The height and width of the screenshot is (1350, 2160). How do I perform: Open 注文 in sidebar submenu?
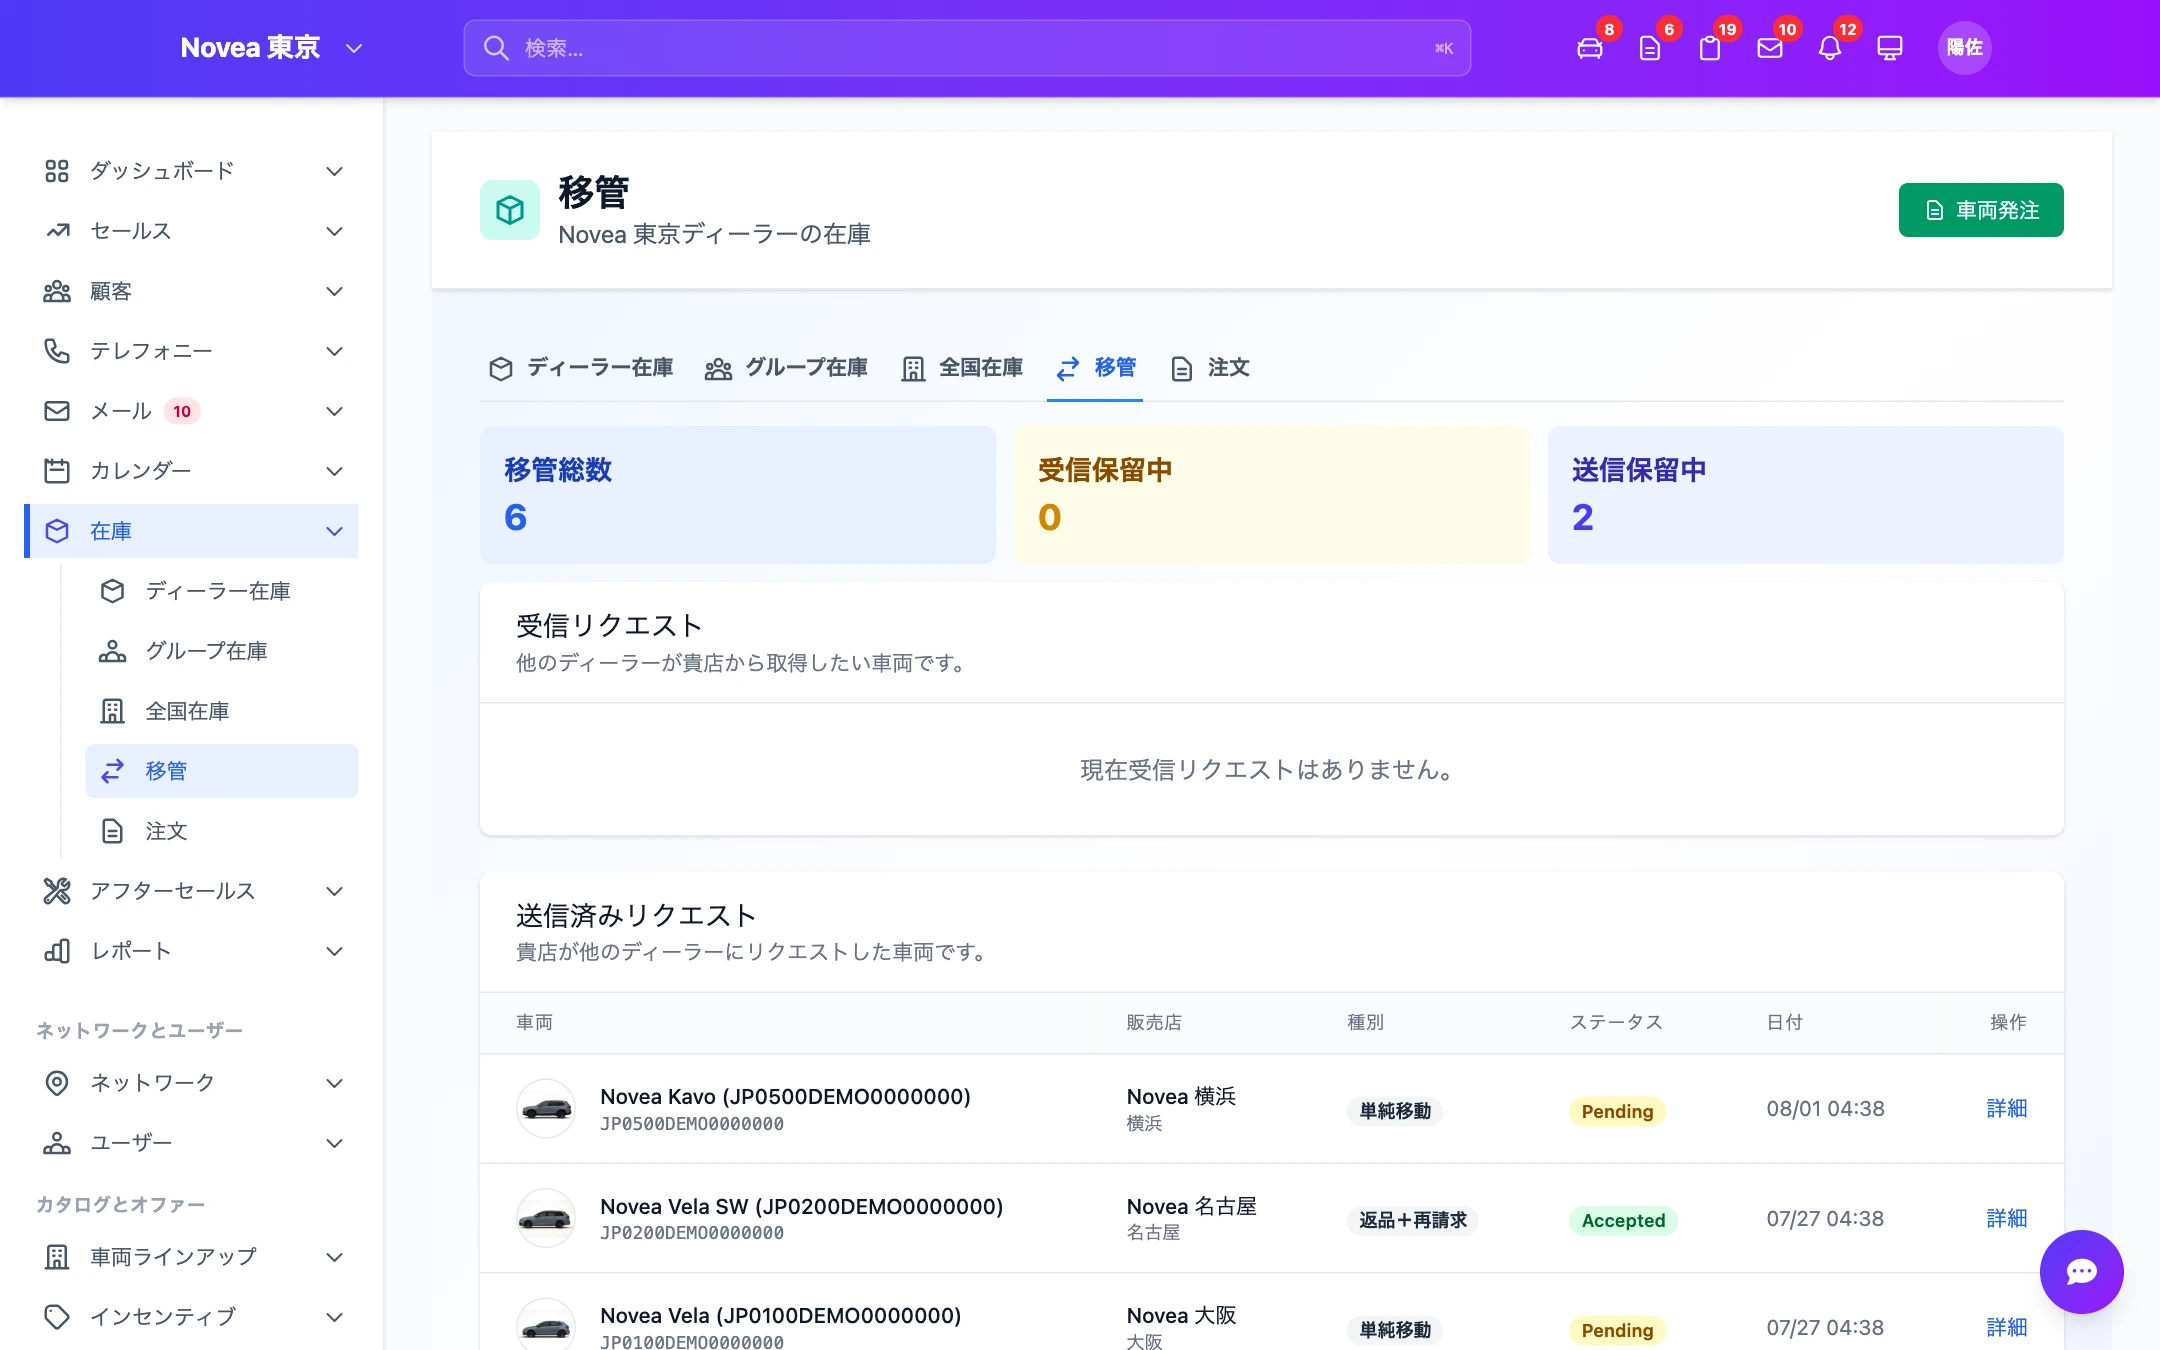pos(222,831)
